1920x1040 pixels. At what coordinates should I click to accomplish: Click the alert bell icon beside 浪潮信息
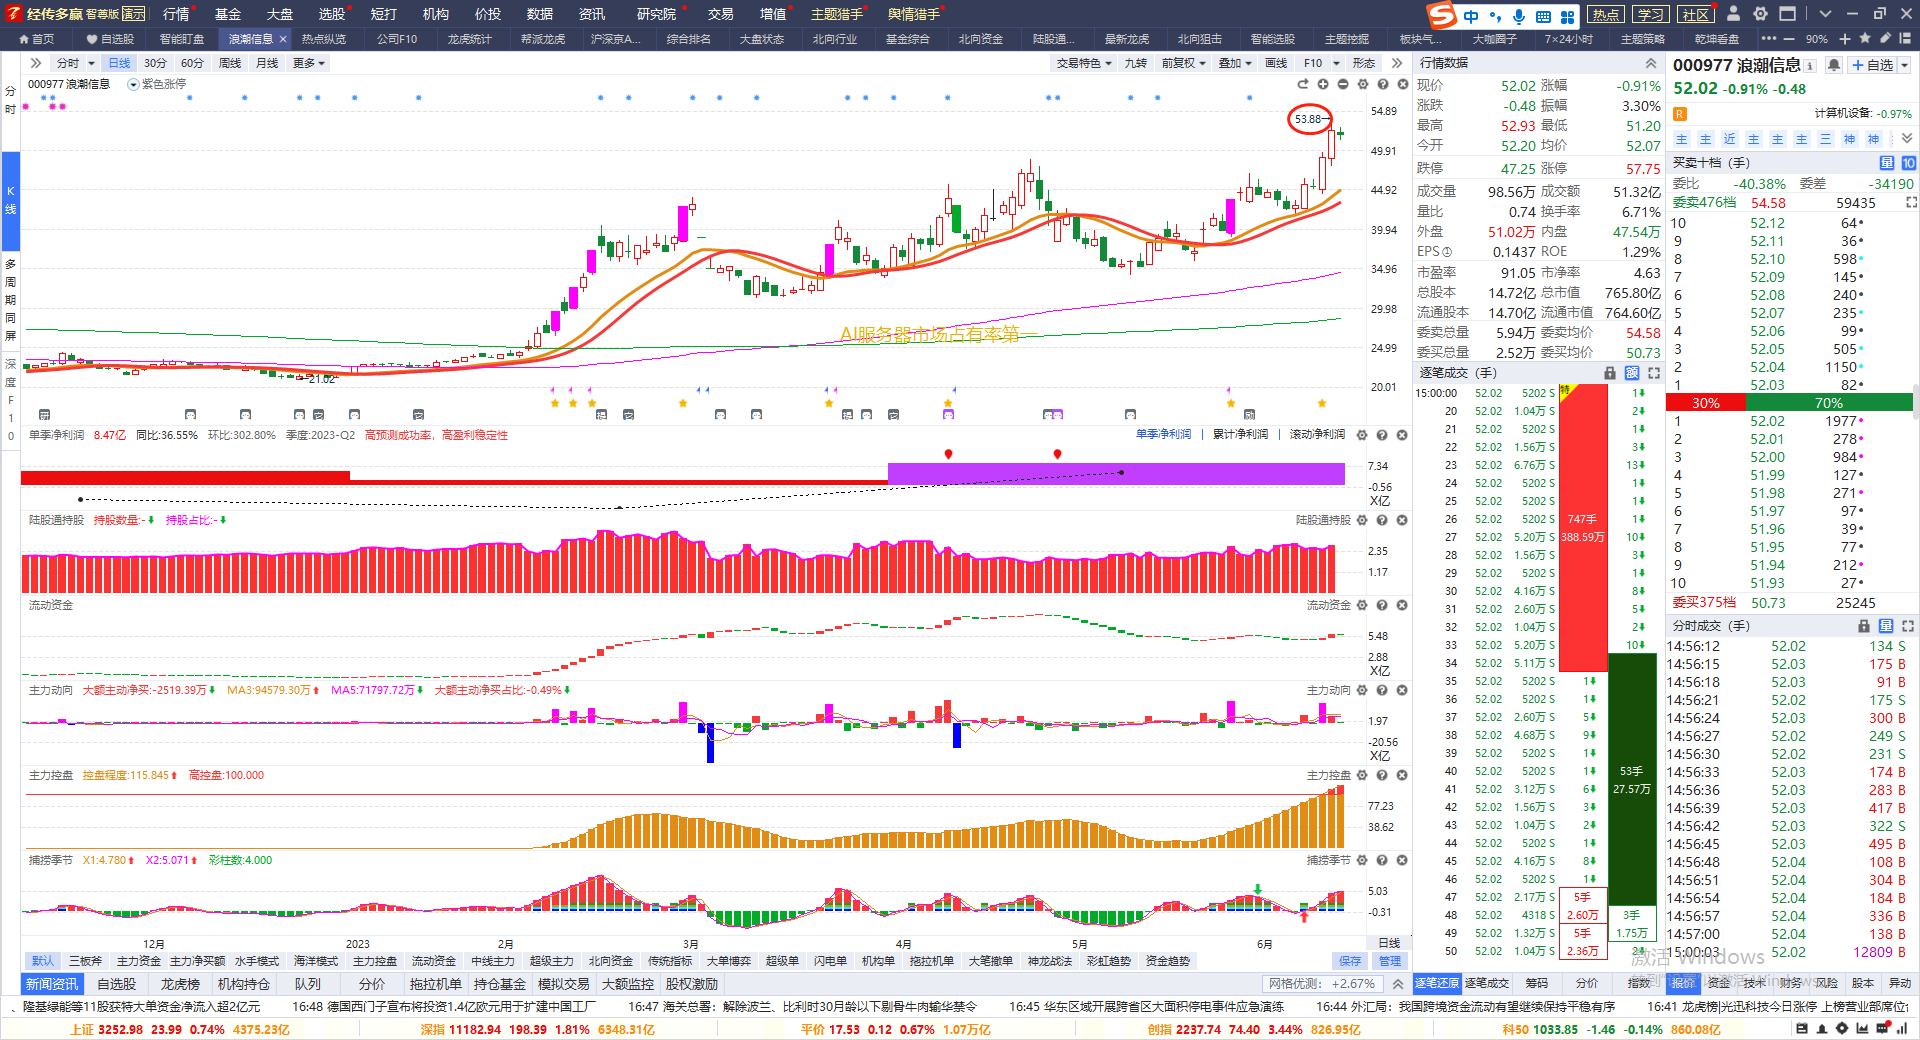point(1834,65)
